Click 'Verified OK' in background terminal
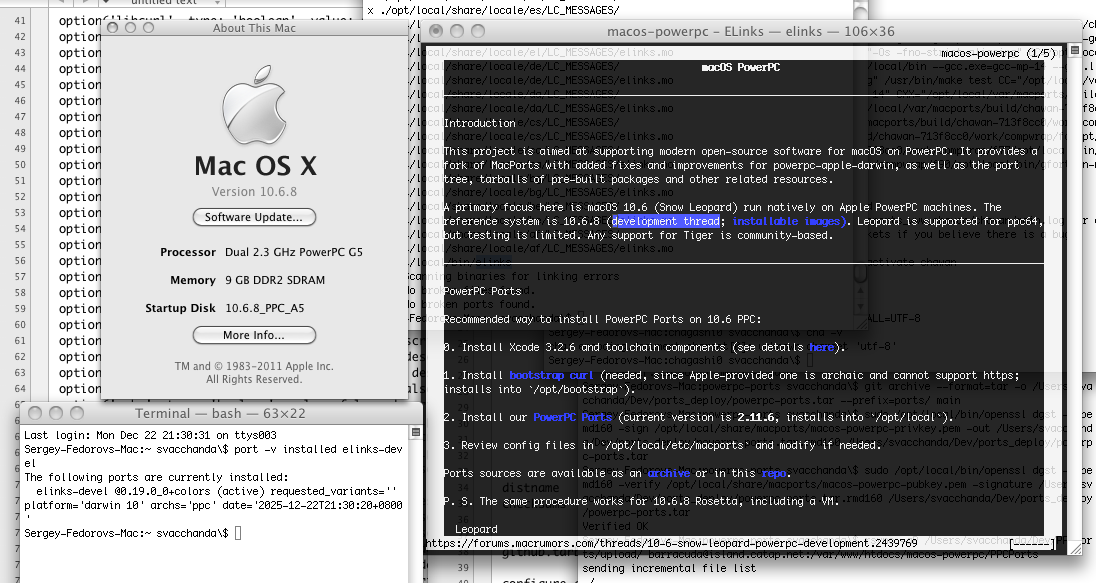This screenshot has height=583, width=1096. [x=617, y=526]
